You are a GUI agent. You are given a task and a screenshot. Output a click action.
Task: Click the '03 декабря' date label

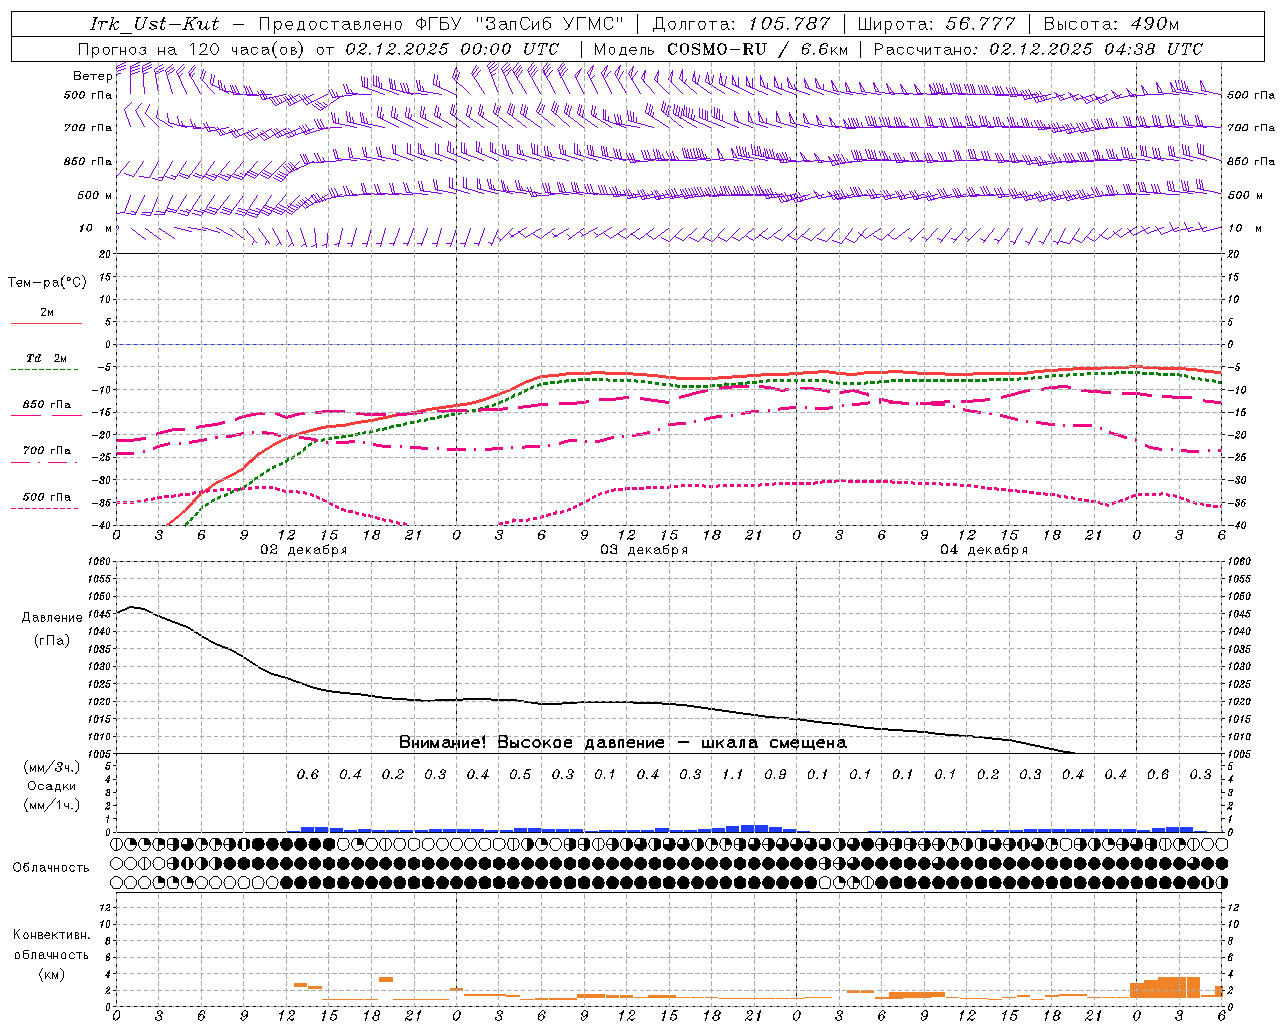pos(644,550)
